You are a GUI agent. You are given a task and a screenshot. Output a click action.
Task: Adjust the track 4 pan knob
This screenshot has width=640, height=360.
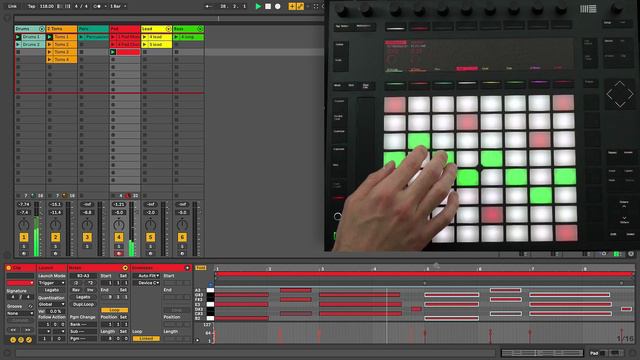[119, 224]
